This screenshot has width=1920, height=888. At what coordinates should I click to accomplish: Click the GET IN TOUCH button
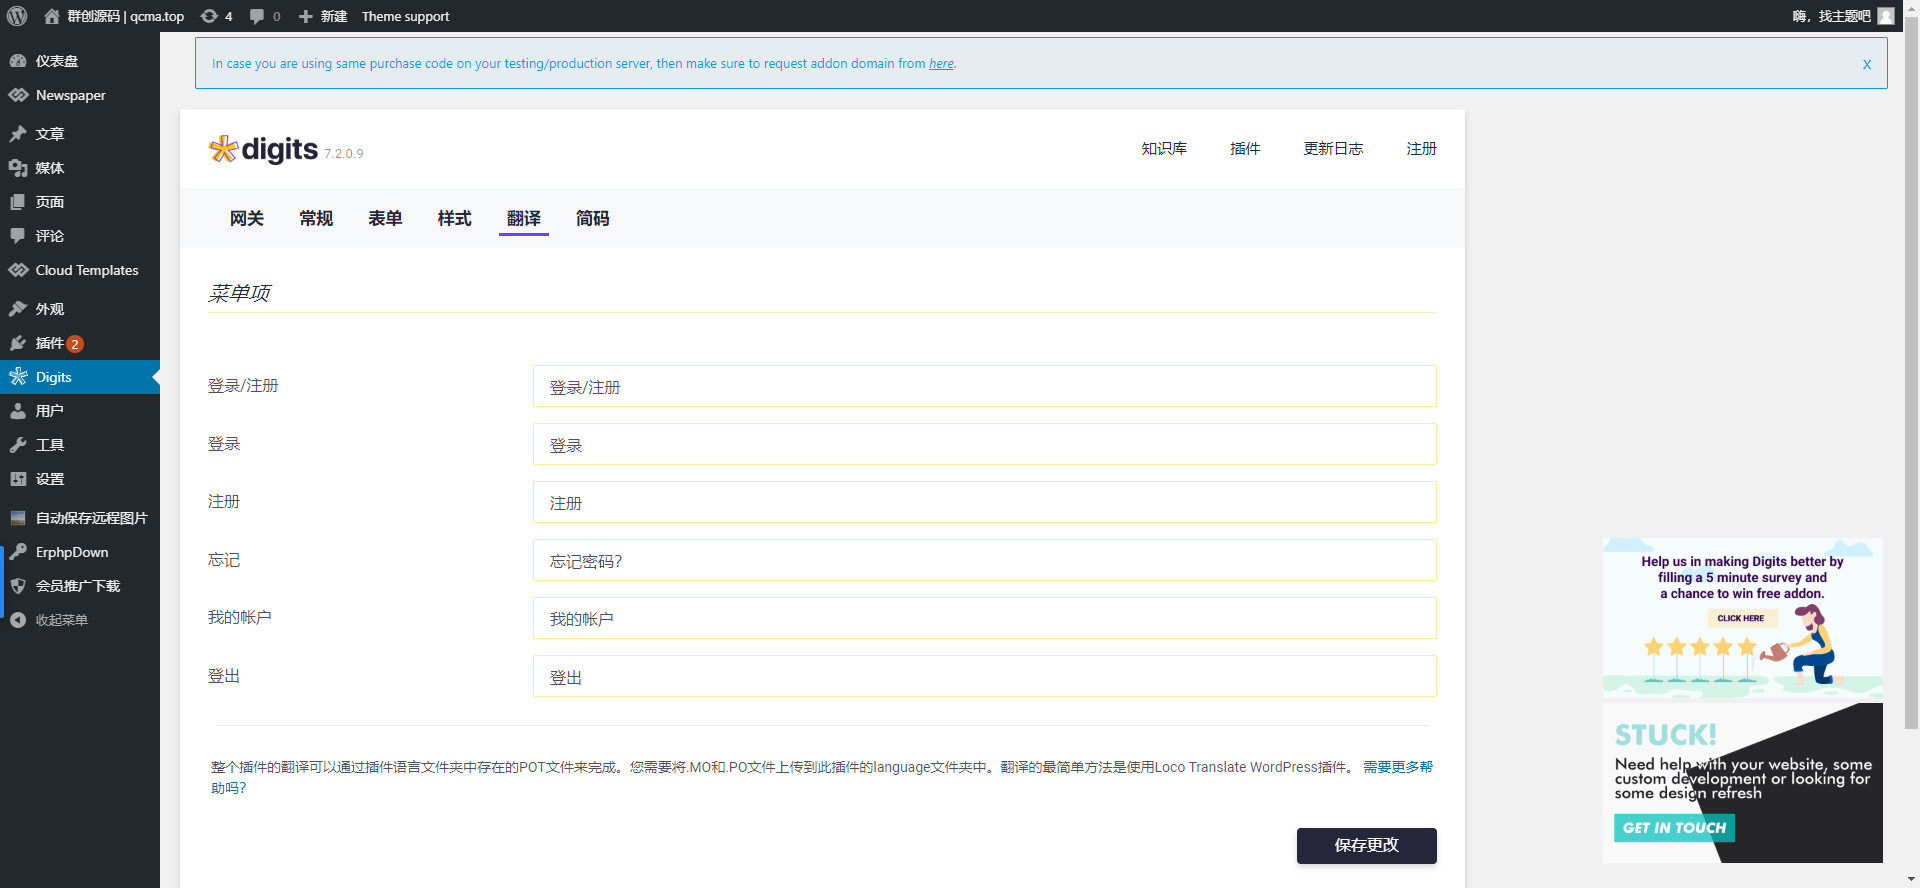(x=1674, y=828)
